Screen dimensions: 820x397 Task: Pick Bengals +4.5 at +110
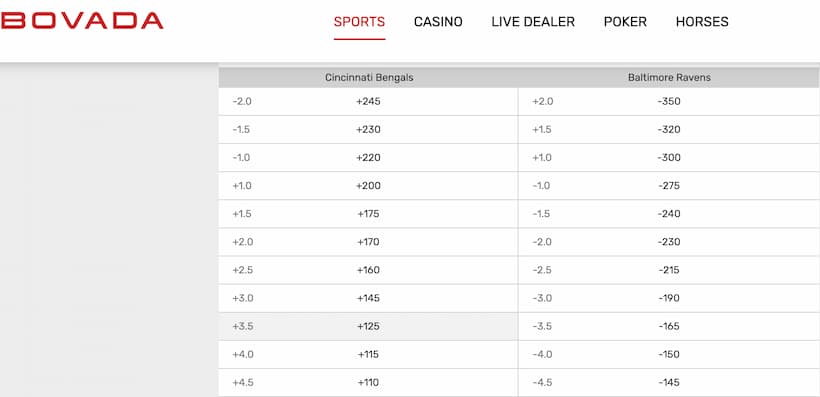coord(368,383)
